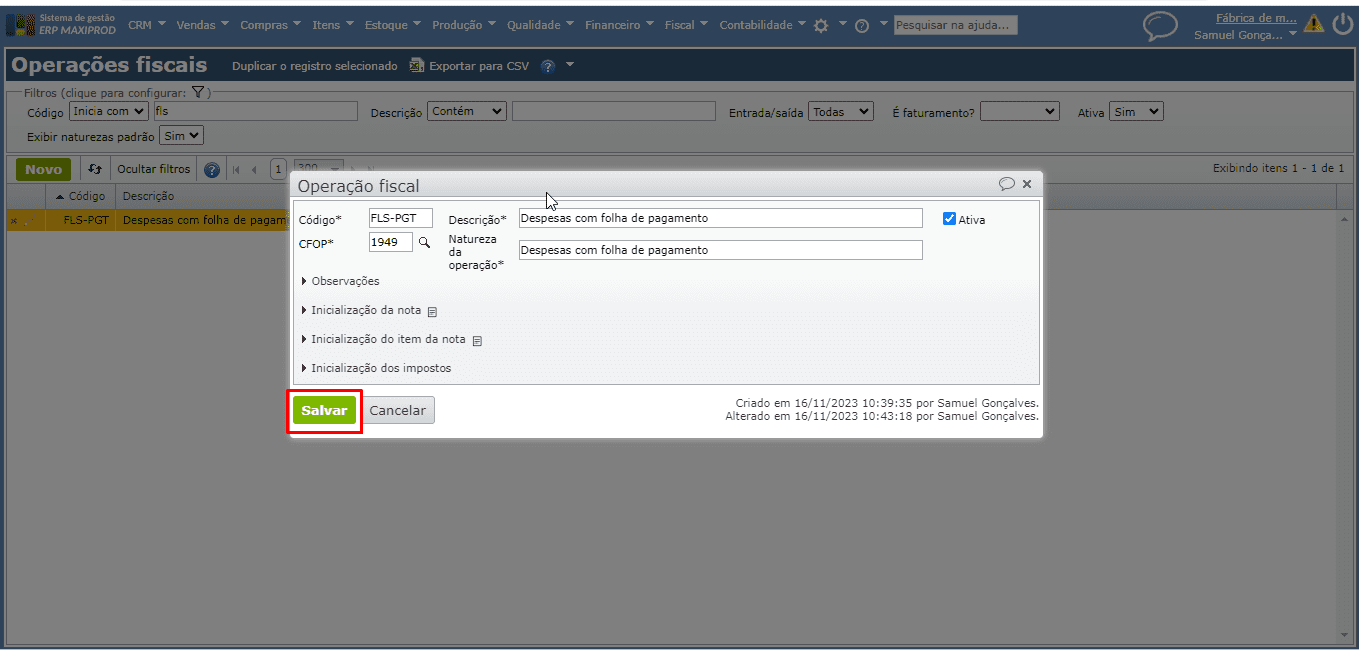Open the Compras menu

[x=271, y=25]
